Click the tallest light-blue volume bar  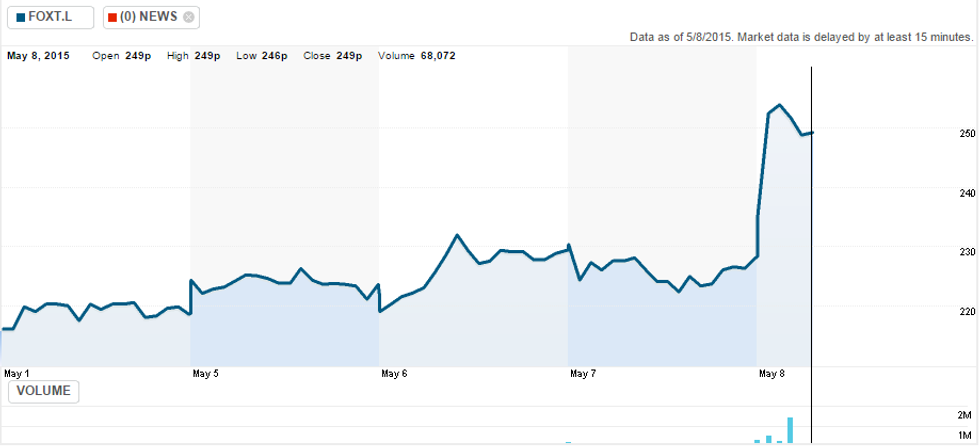(x=790, y=430)
